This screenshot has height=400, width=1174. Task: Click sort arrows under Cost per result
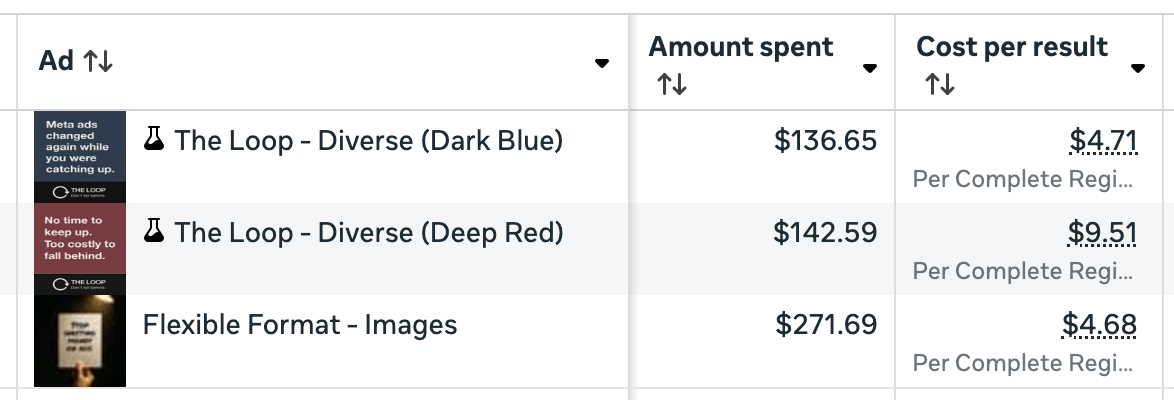click(940, 85)
